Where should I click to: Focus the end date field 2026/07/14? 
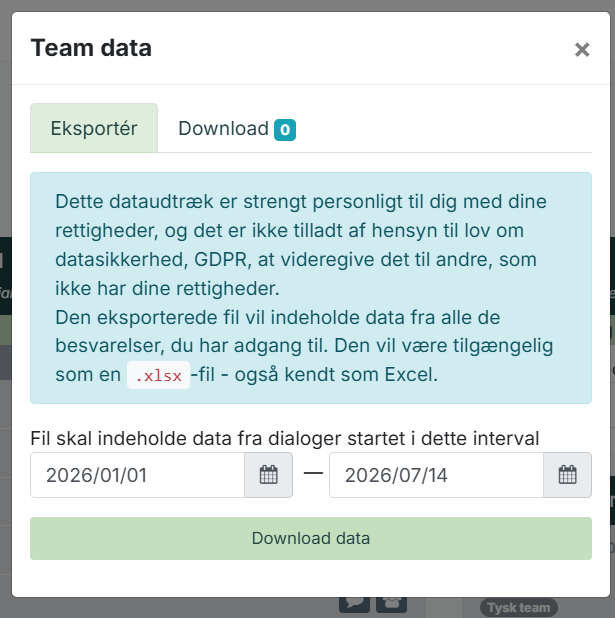tap(436, 475)
